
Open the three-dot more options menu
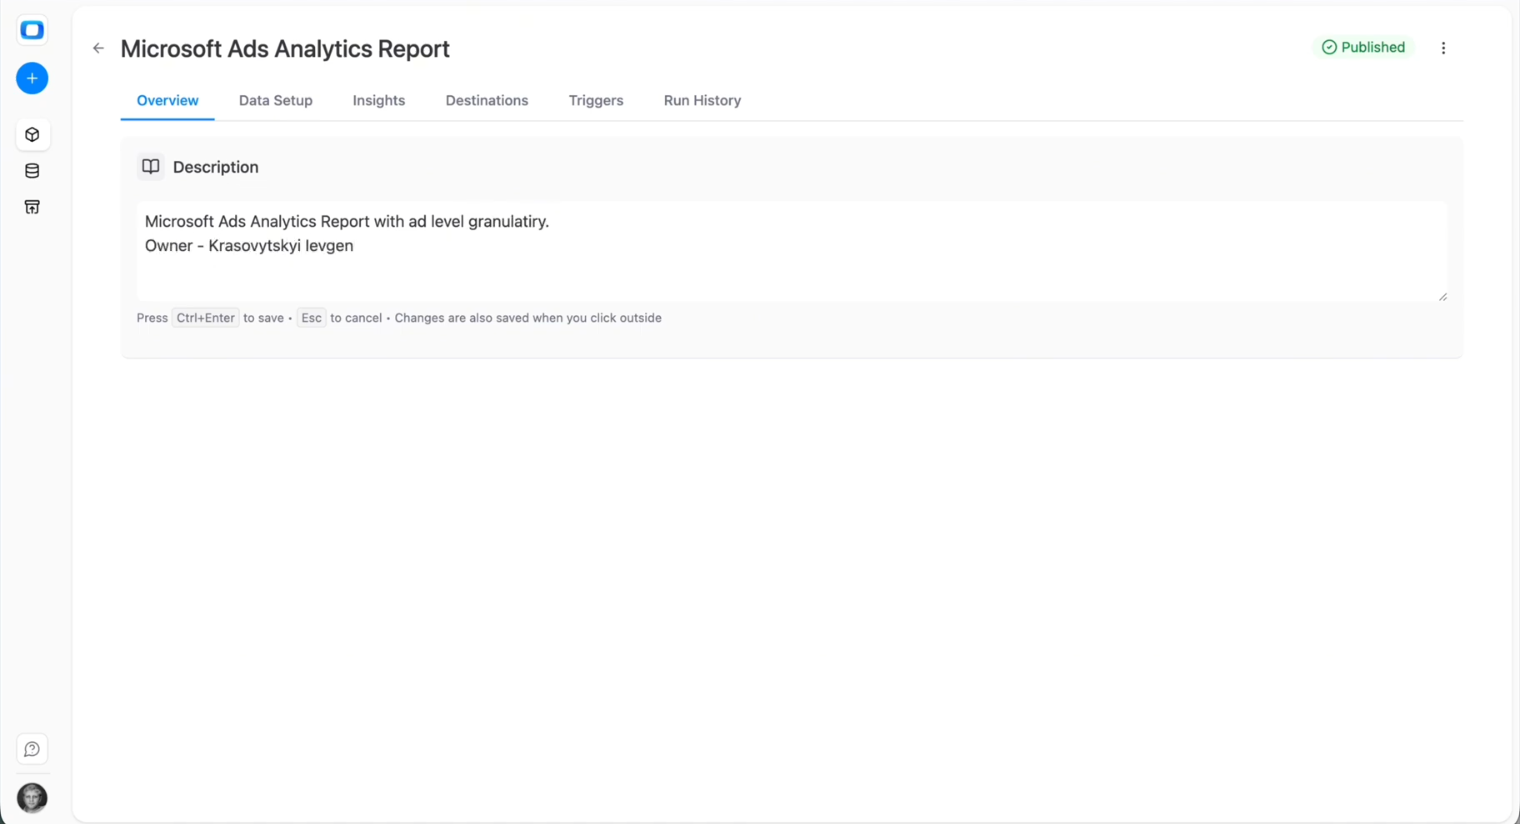click(x=1443, y=48)
